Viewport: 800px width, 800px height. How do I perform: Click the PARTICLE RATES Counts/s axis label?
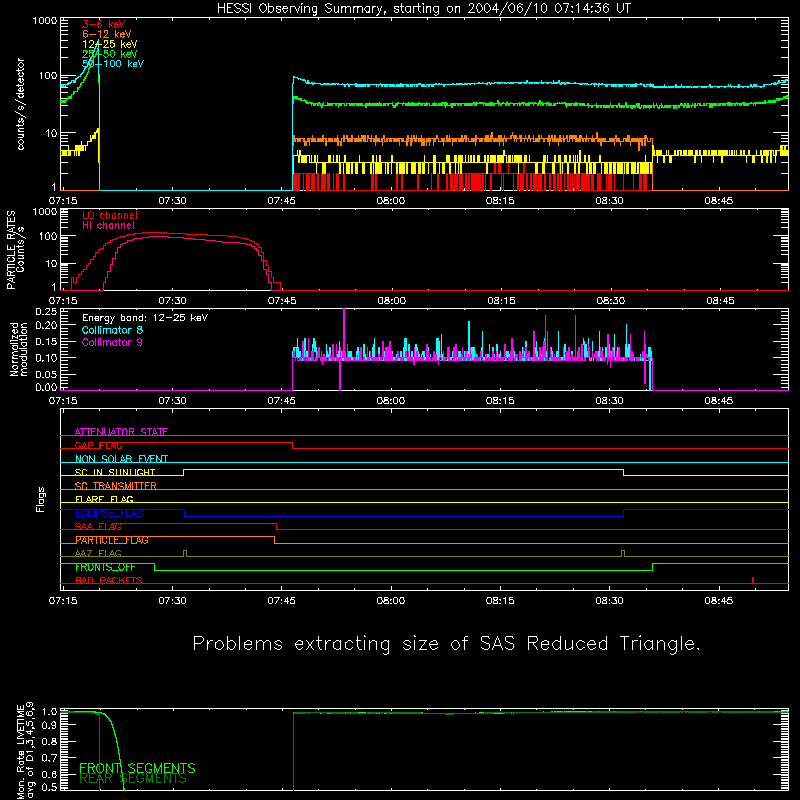pos(15,250)
